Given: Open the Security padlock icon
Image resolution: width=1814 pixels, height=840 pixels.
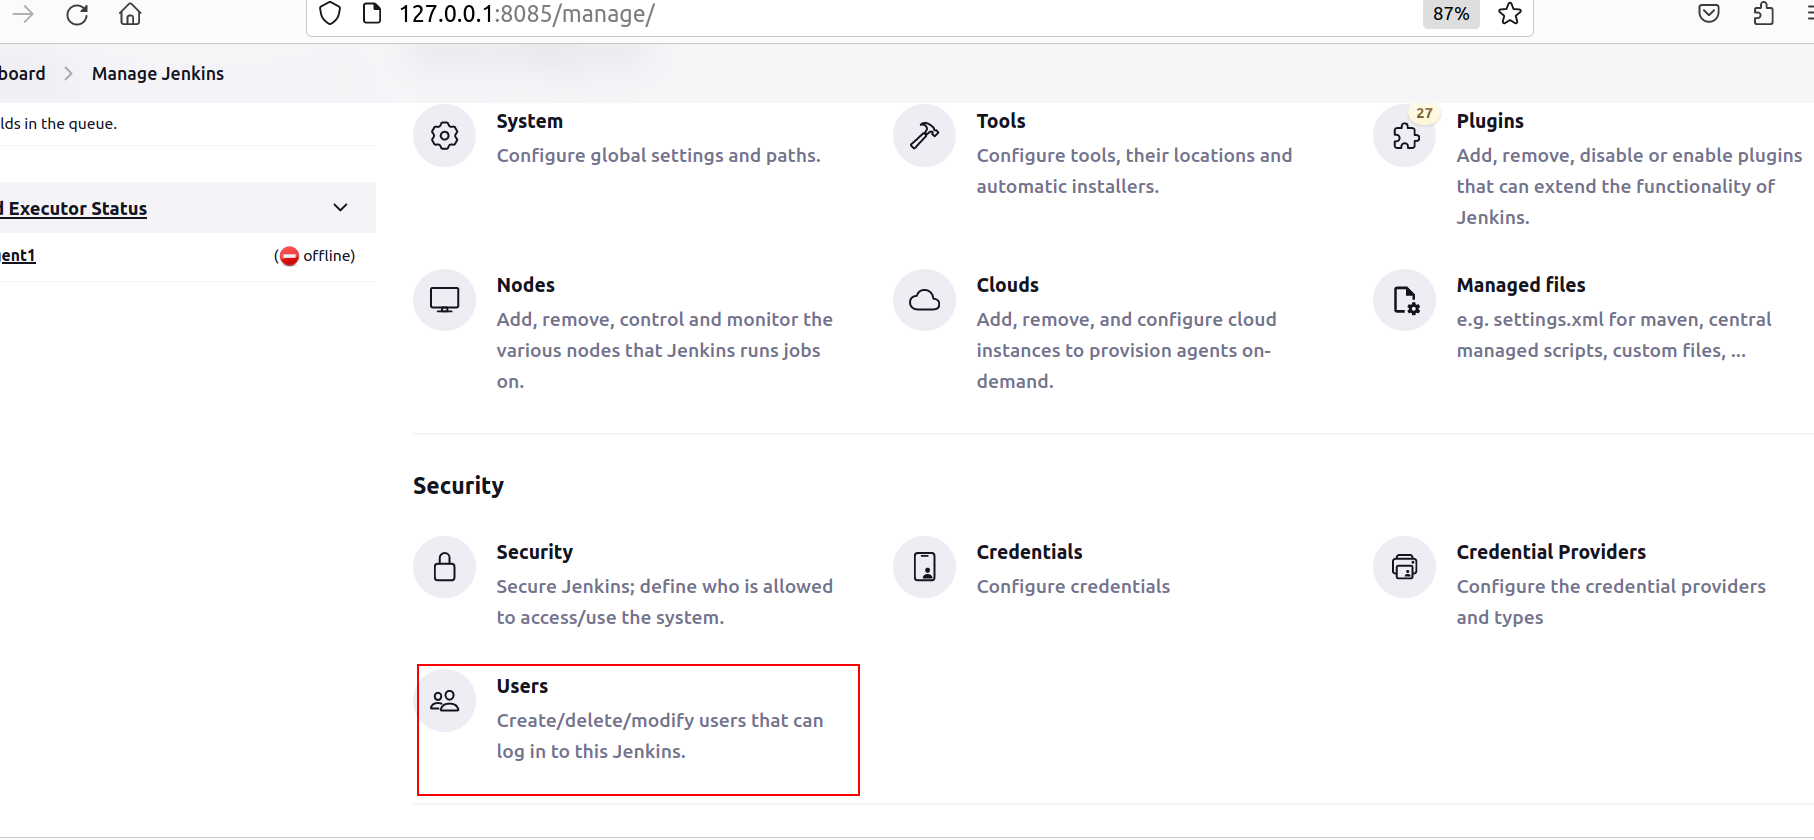Looking at the screenshot, I should pos(444,566).
